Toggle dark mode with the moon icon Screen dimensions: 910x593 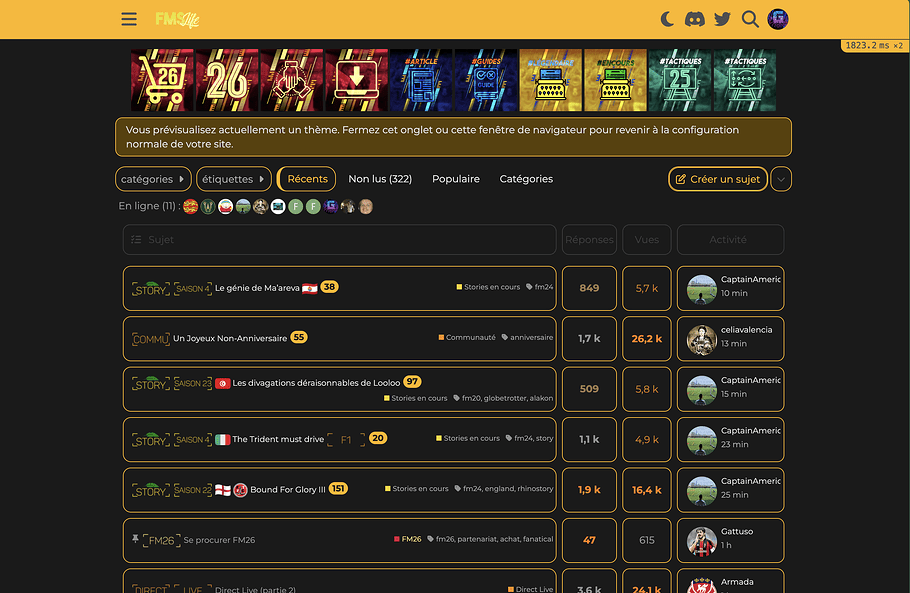click(x=668, y=19)
